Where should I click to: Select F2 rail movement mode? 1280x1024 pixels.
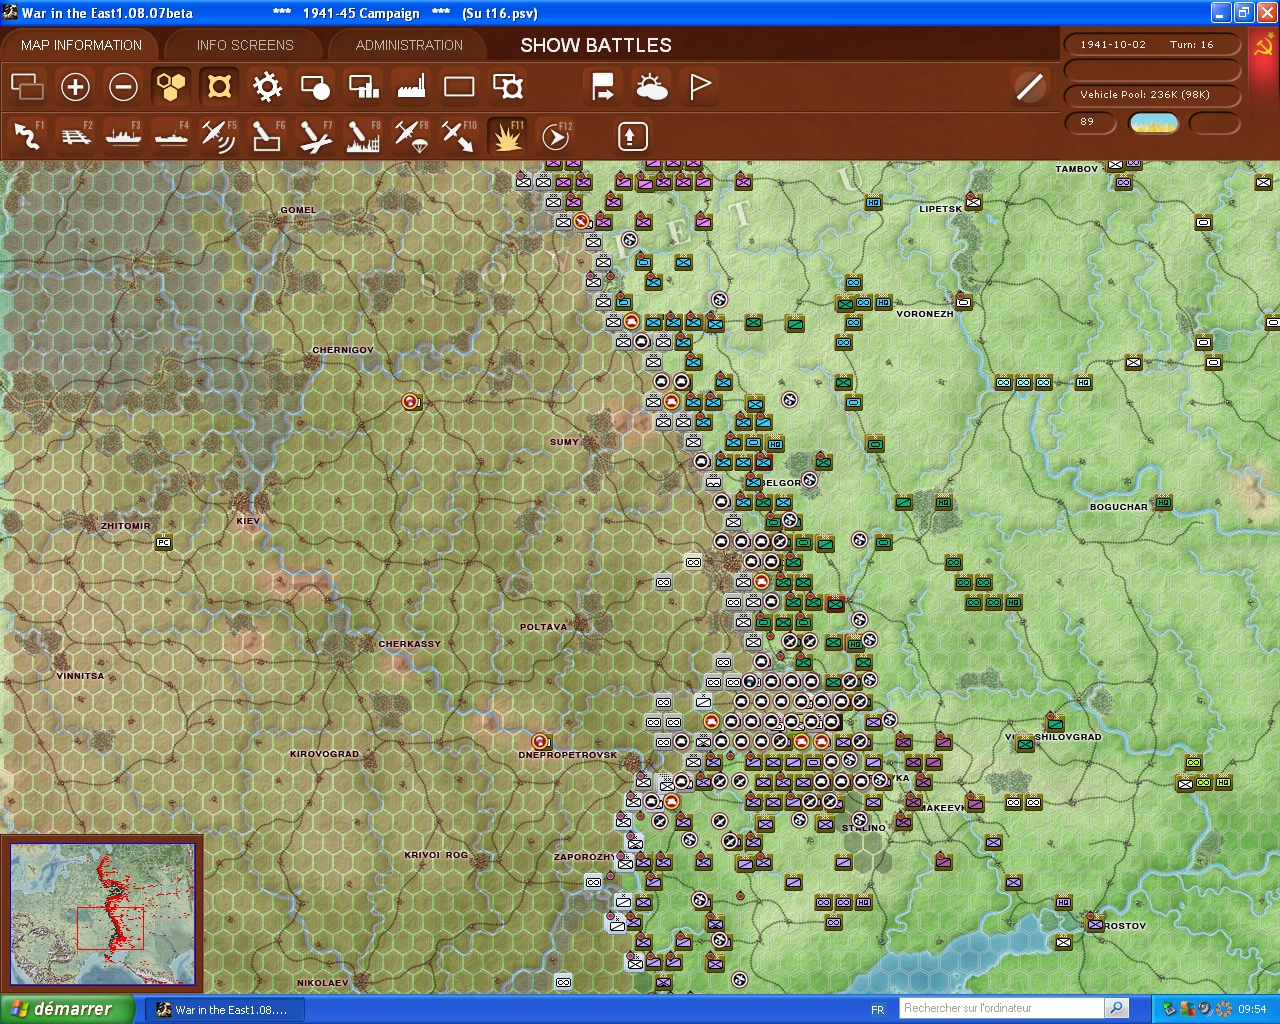(x=75, y=136)
